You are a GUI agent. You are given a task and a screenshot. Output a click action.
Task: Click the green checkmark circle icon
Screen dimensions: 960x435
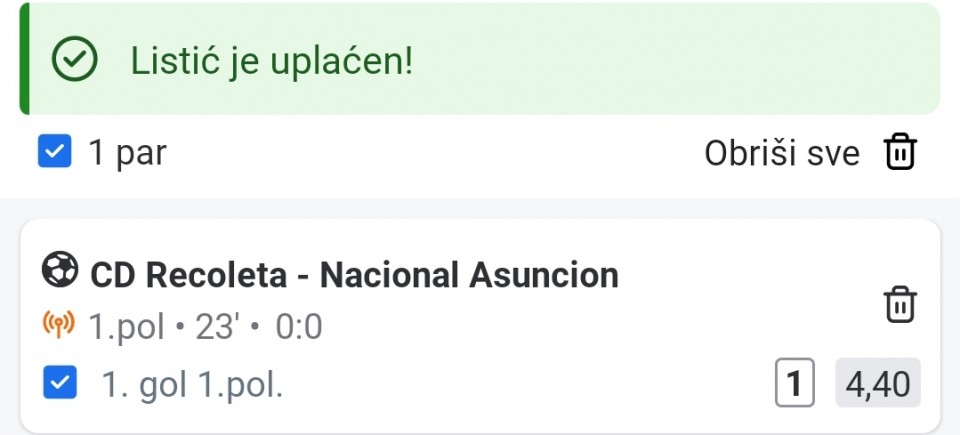pos(74,62)
